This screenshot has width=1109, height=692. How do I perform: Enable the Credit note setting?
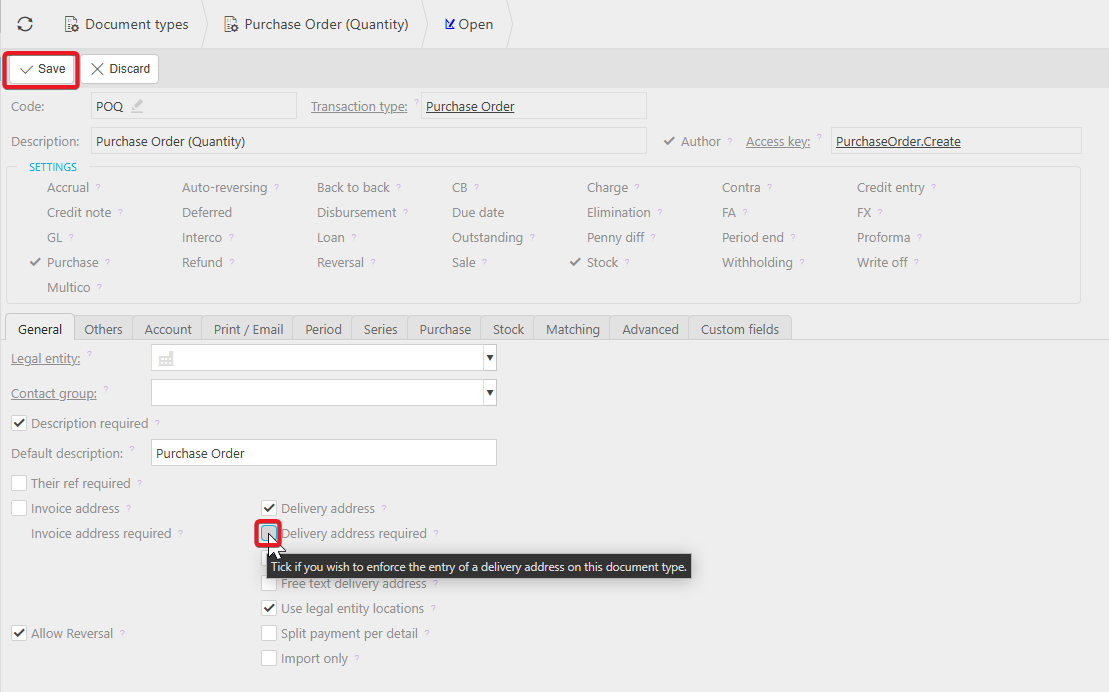pos(79,212)
